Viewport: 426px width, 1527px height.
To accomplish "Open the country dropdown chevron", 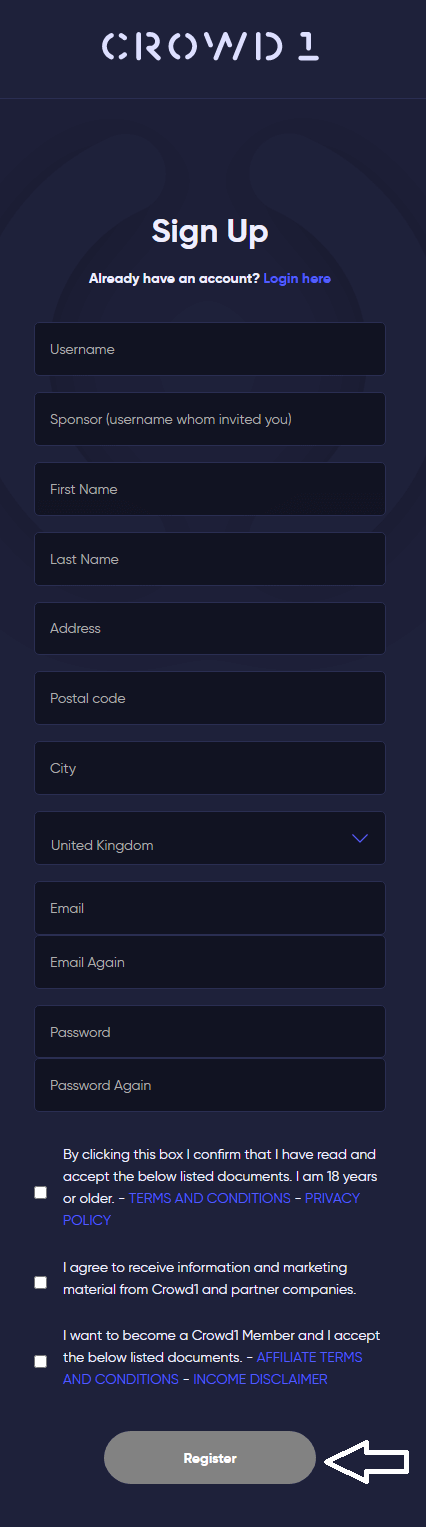I will pos(360,838).
